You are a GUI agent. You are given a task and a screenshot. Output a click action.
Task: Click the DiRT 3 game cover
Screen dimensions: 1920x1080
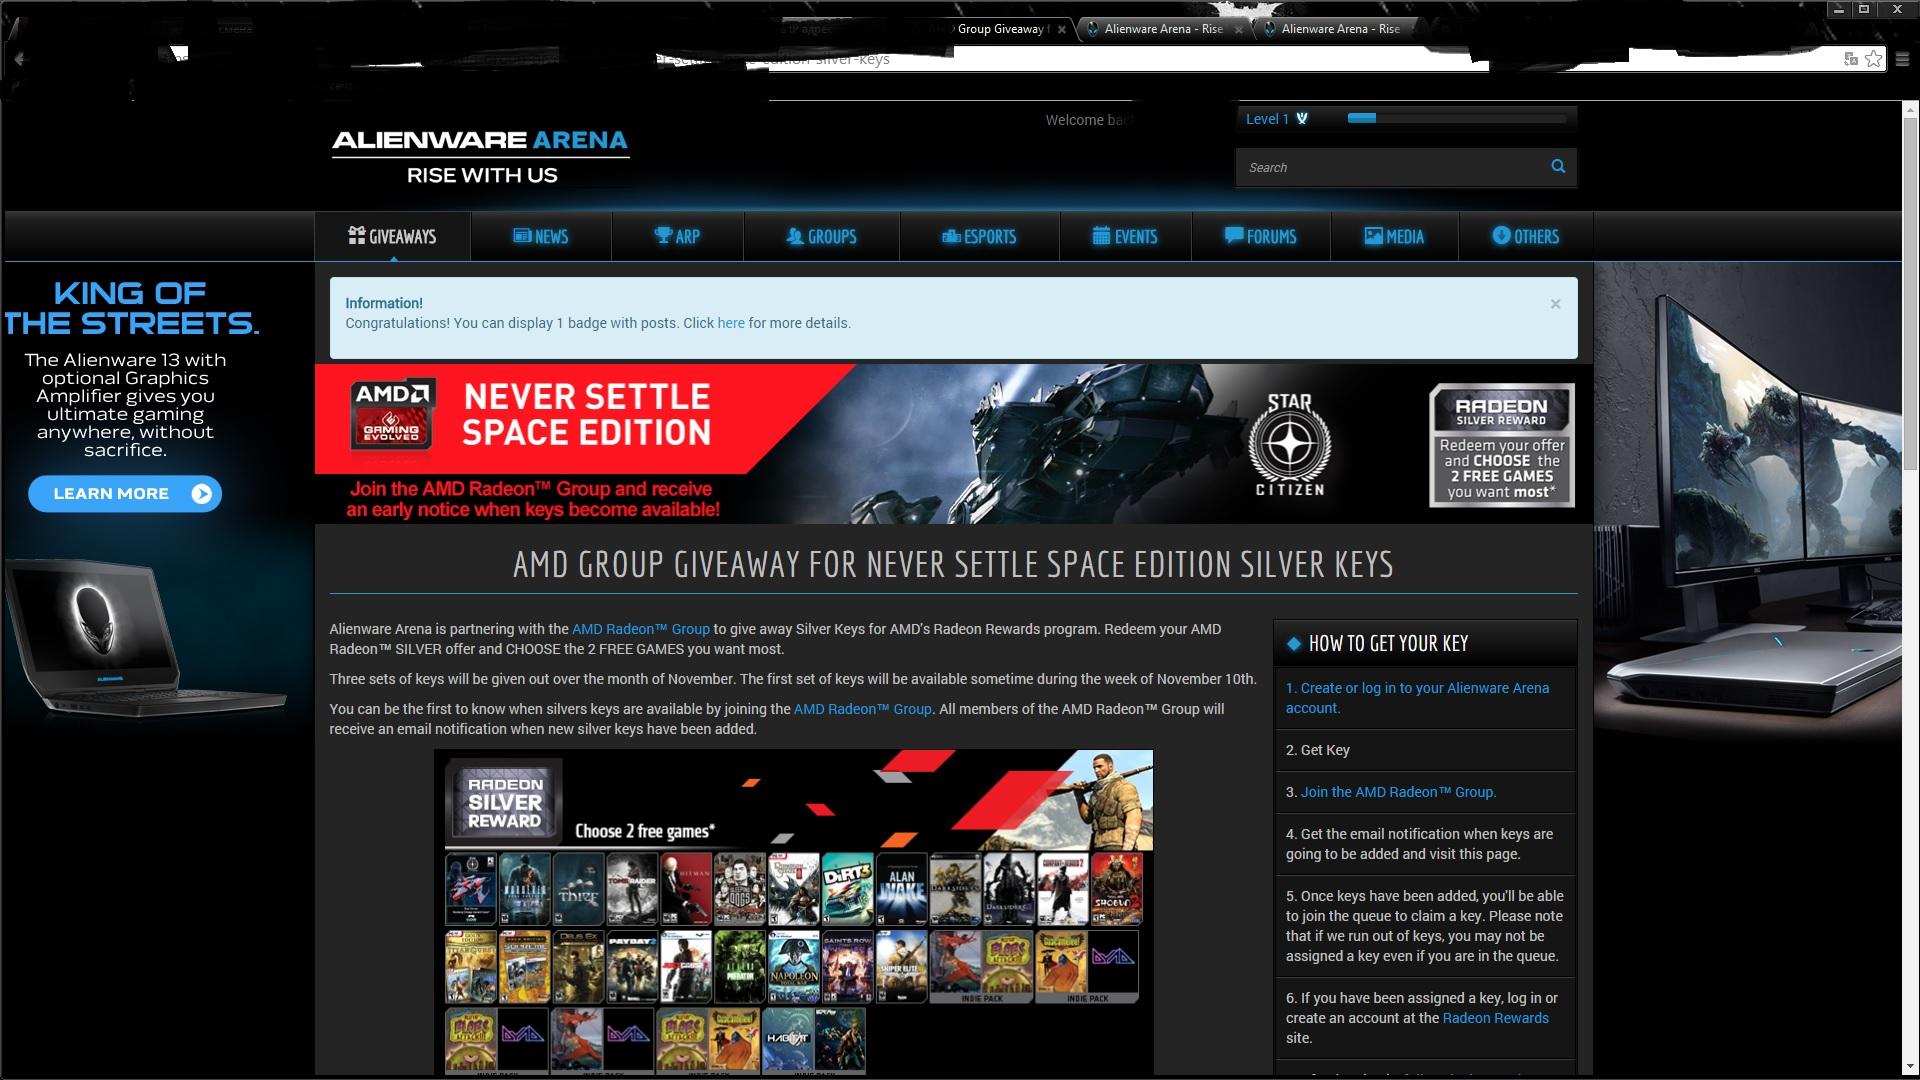848,889
